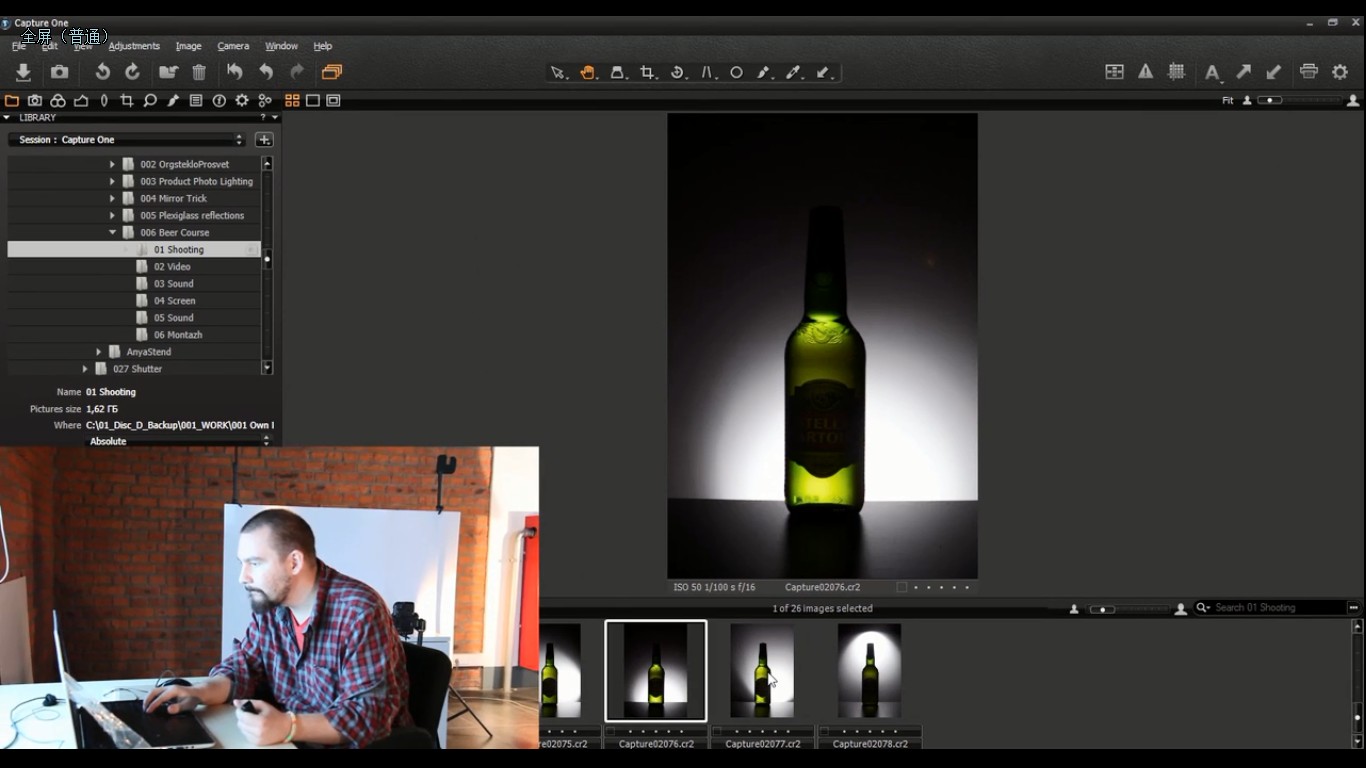
Task: Toggle the grid overlay icon
Action: pos(1177,72)
